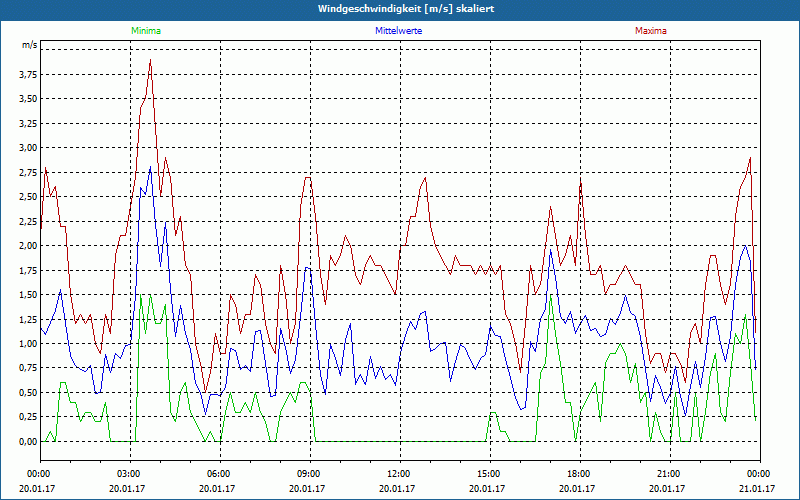Click the 06:00 time label
The height and width of the screenshot is (500, 800).
click(x=220, y=474)
